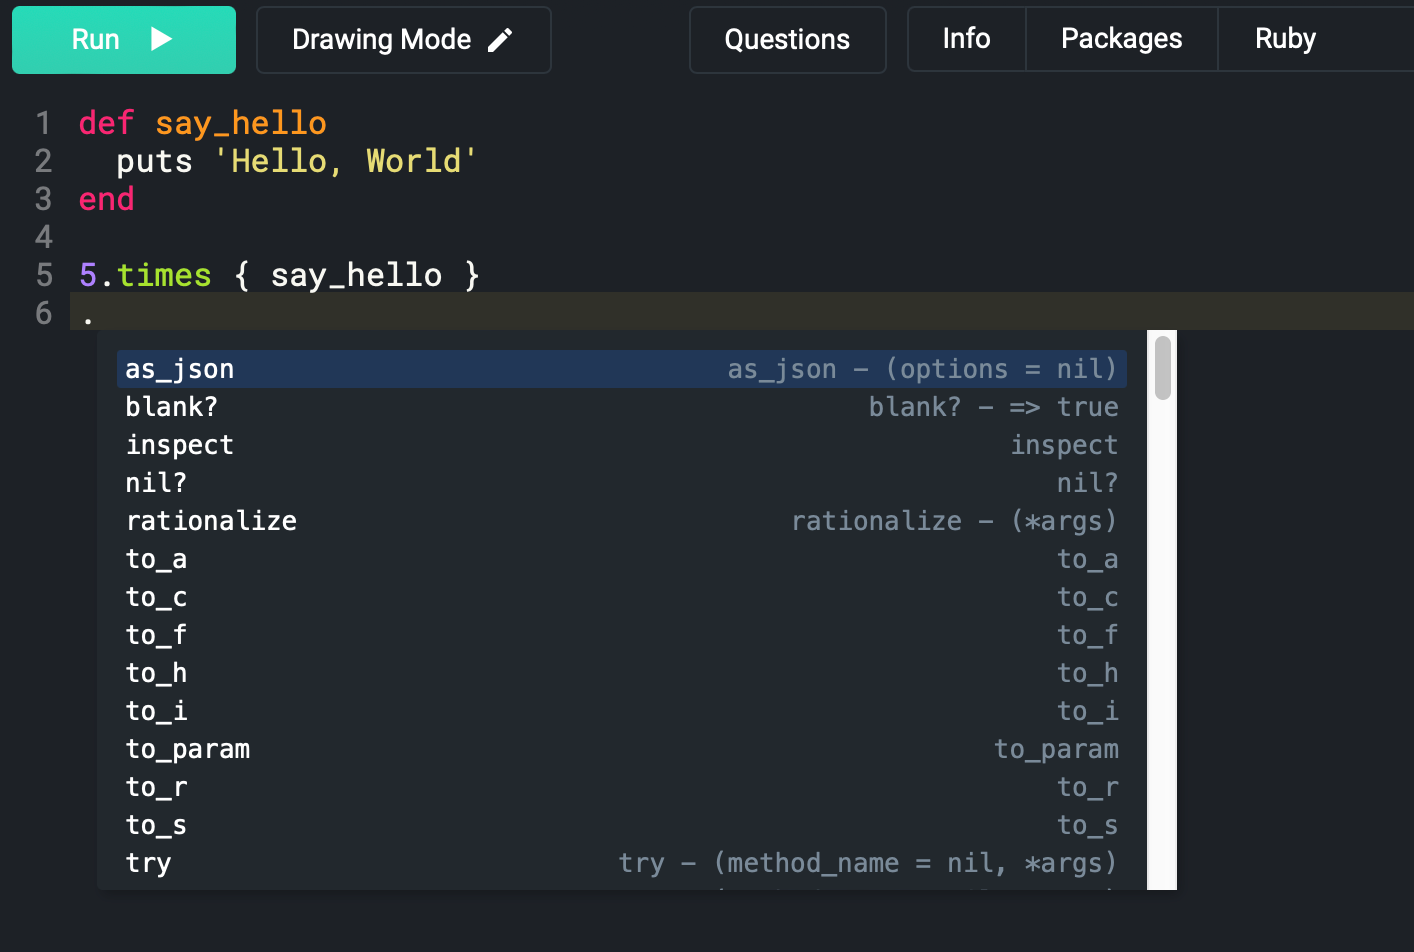Click line number 5 in the gutter
The height and width of the screenshot is (952, 1414).
click(x=43, y=275)
